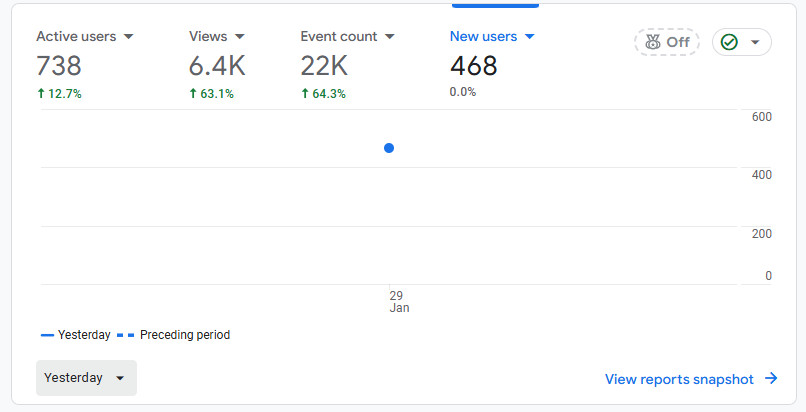Viewport: 806px width, 412px height.
Task: Open the New users metric dropdown
Action: coord(492,36)
